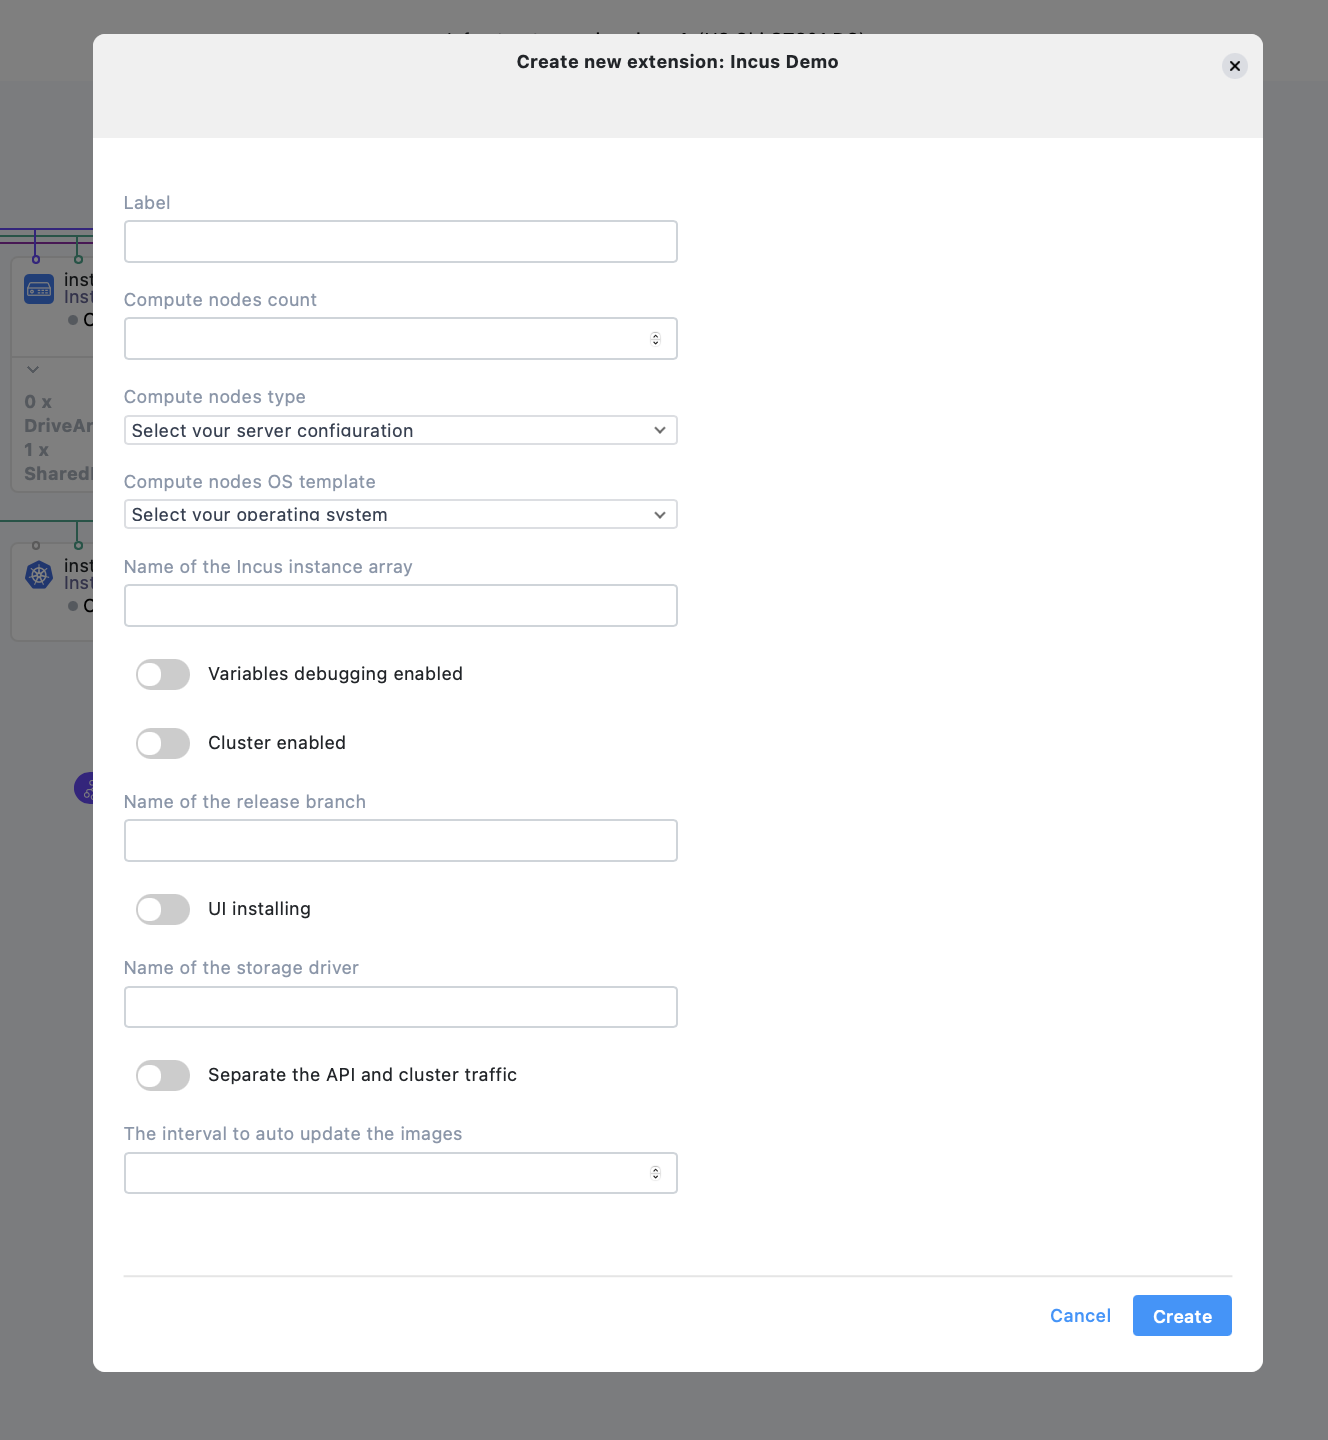This screenshot has width=1328, height=1440.
Task: Open the Compute nodes type dropdown
Action: (400, 430)
